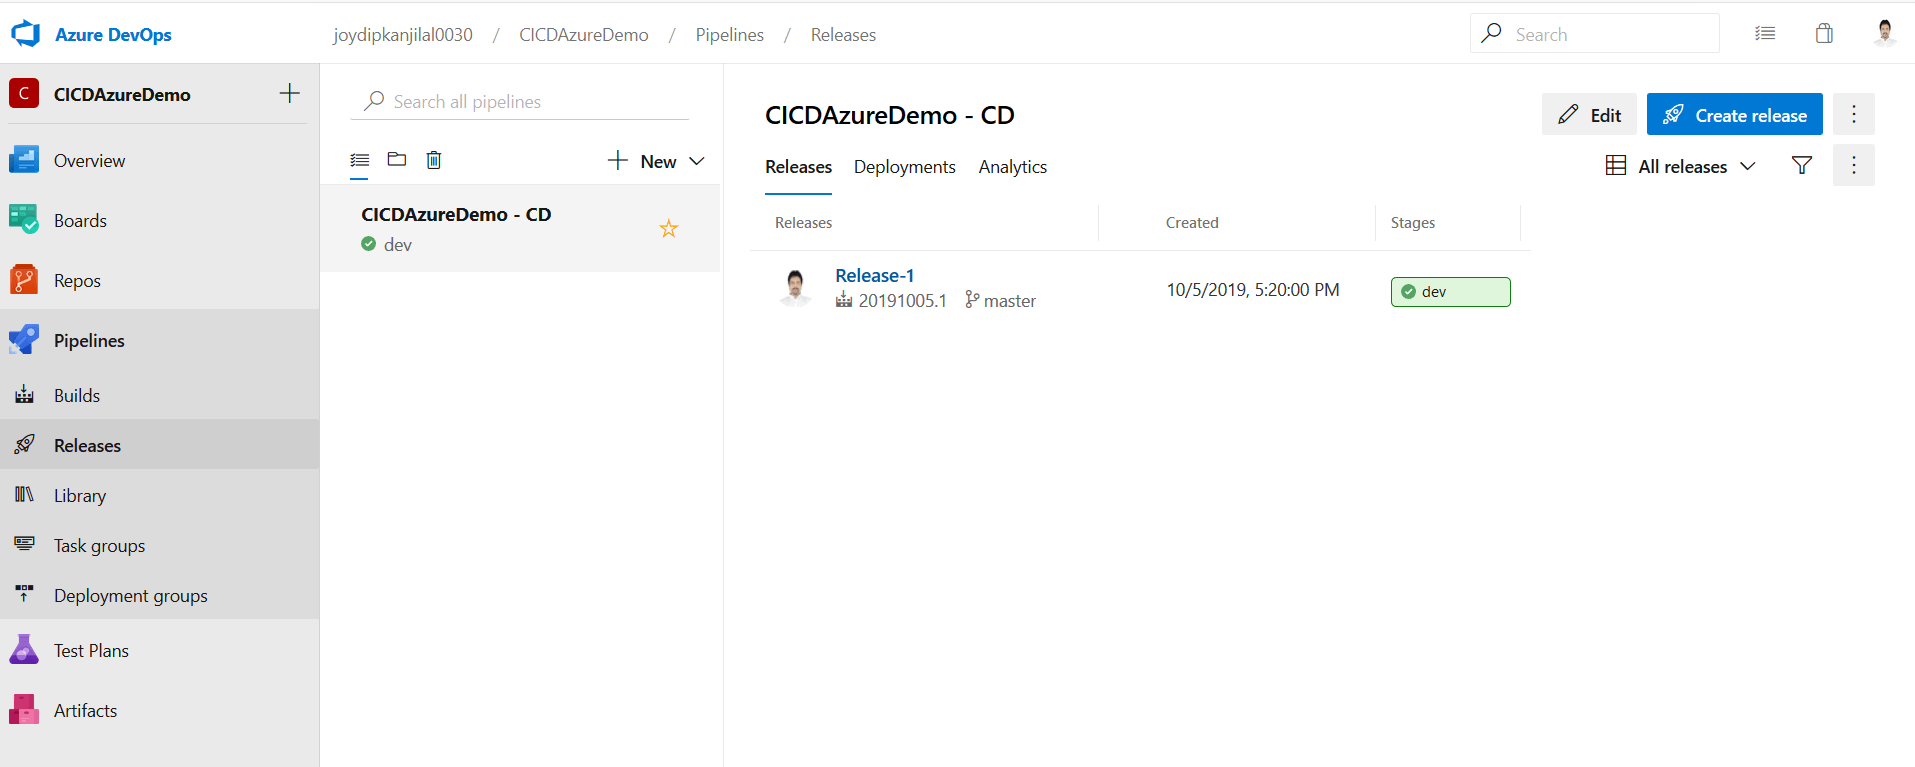The width and height of the screenshot is (1915, 767).
Task: Open the CICDAzureDemo project tile icon
Action: pos(24,93)
